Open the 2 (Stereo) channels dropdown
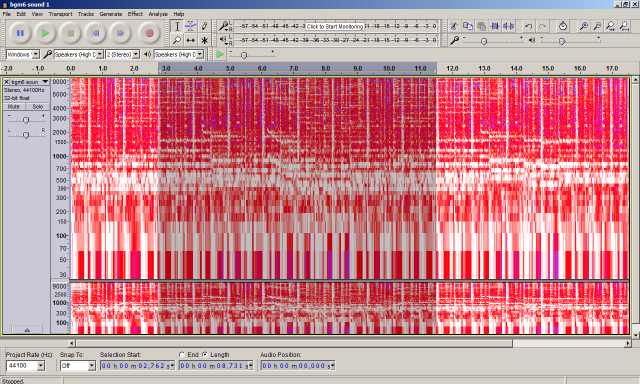Viewport: 640px width, 384px height. (122, 54)
